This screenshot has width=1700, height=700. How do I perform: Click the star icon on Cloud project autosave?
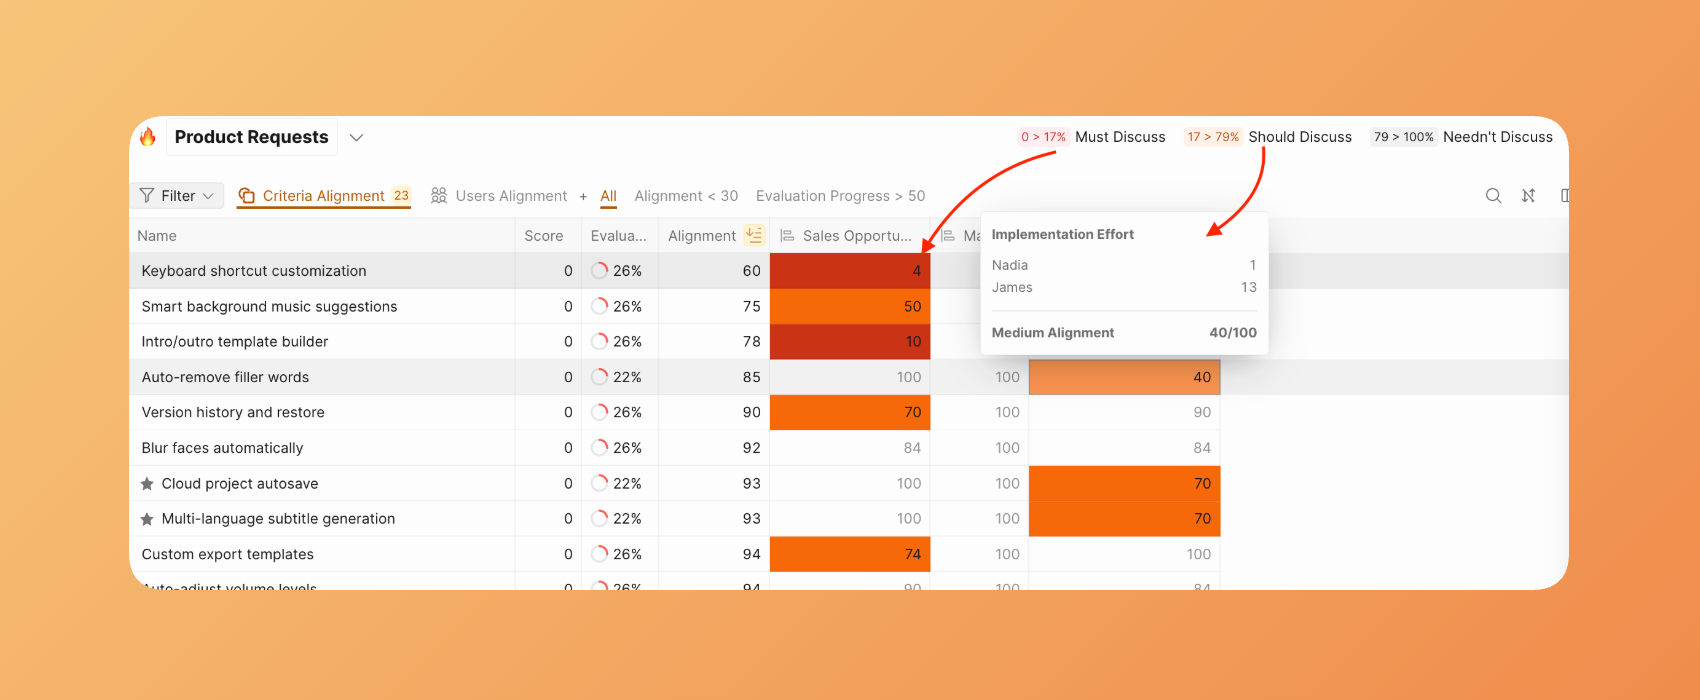click(x=147, y=484)
